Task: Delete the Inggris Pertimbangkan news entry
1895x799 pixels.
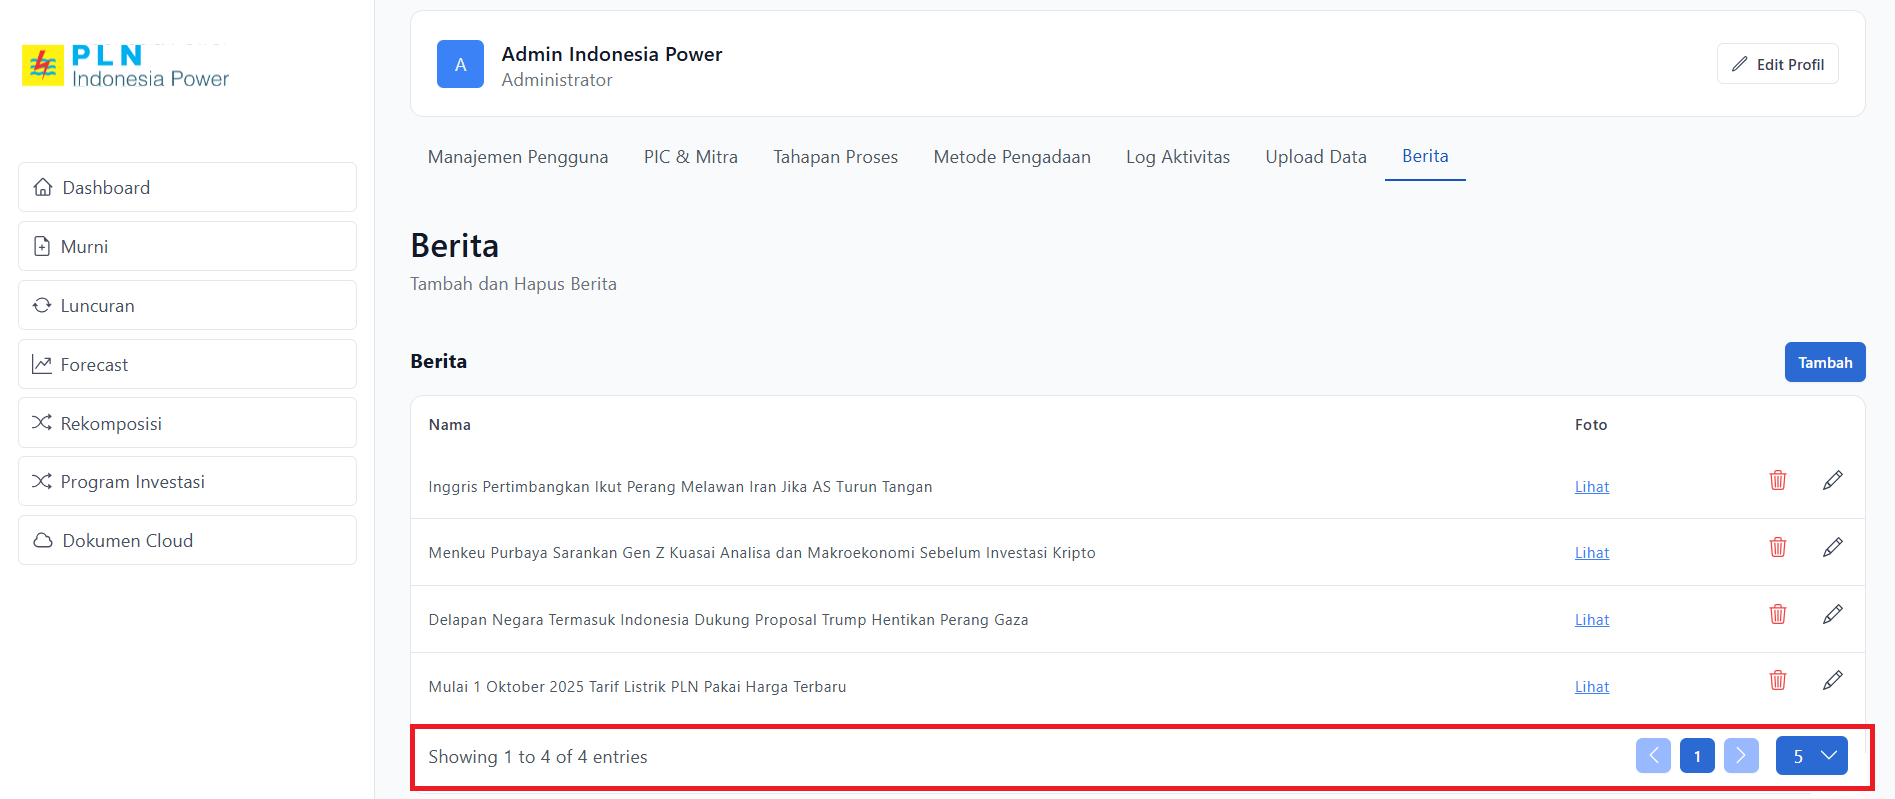Action: [1777, 481]
